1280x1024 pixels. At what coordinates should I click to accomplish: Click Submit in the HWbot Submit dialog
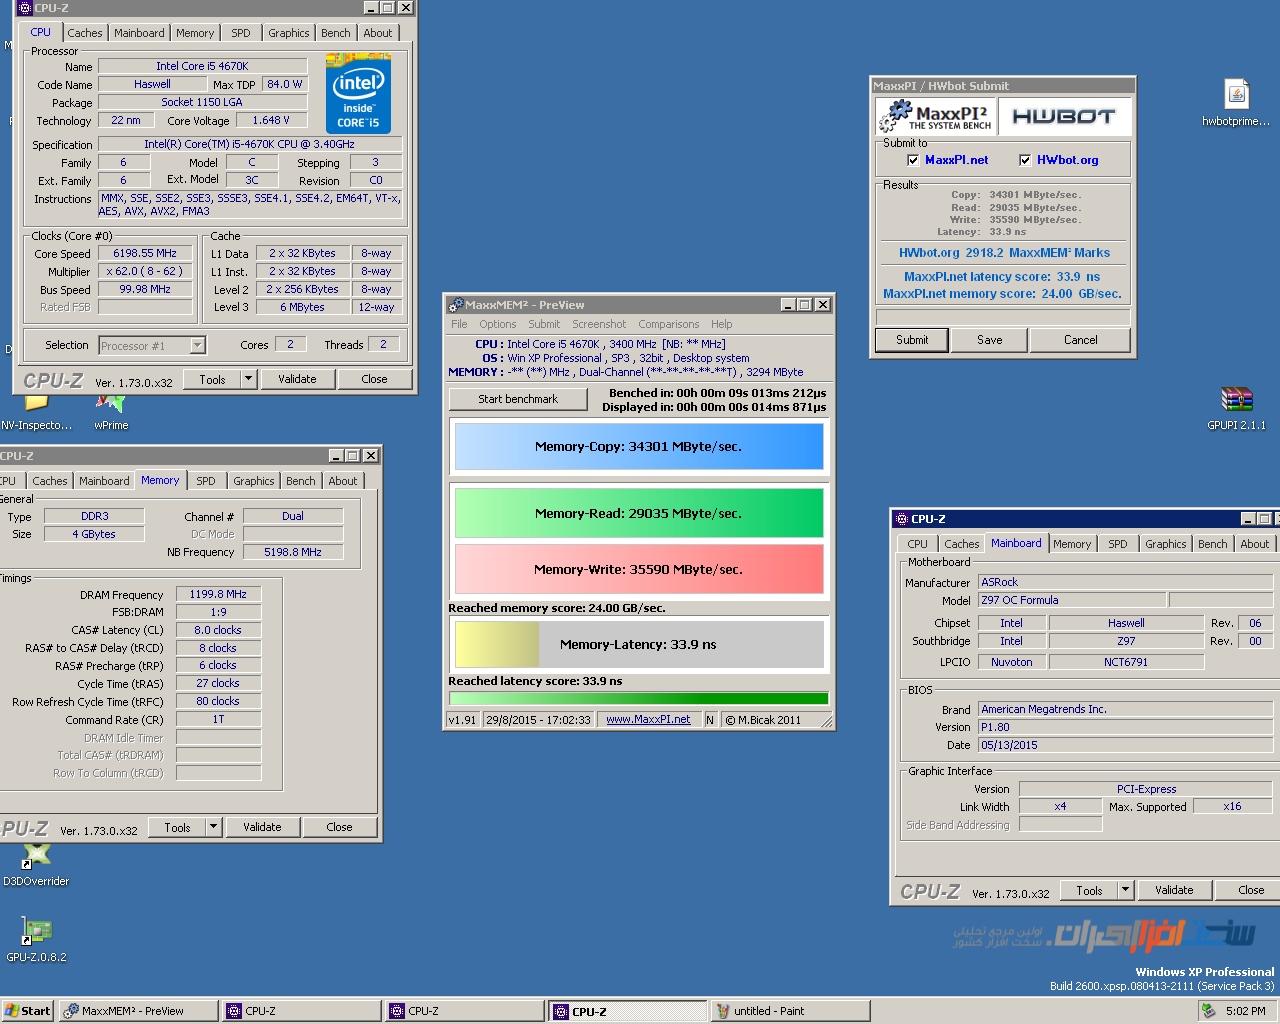[x=912, y=340]
